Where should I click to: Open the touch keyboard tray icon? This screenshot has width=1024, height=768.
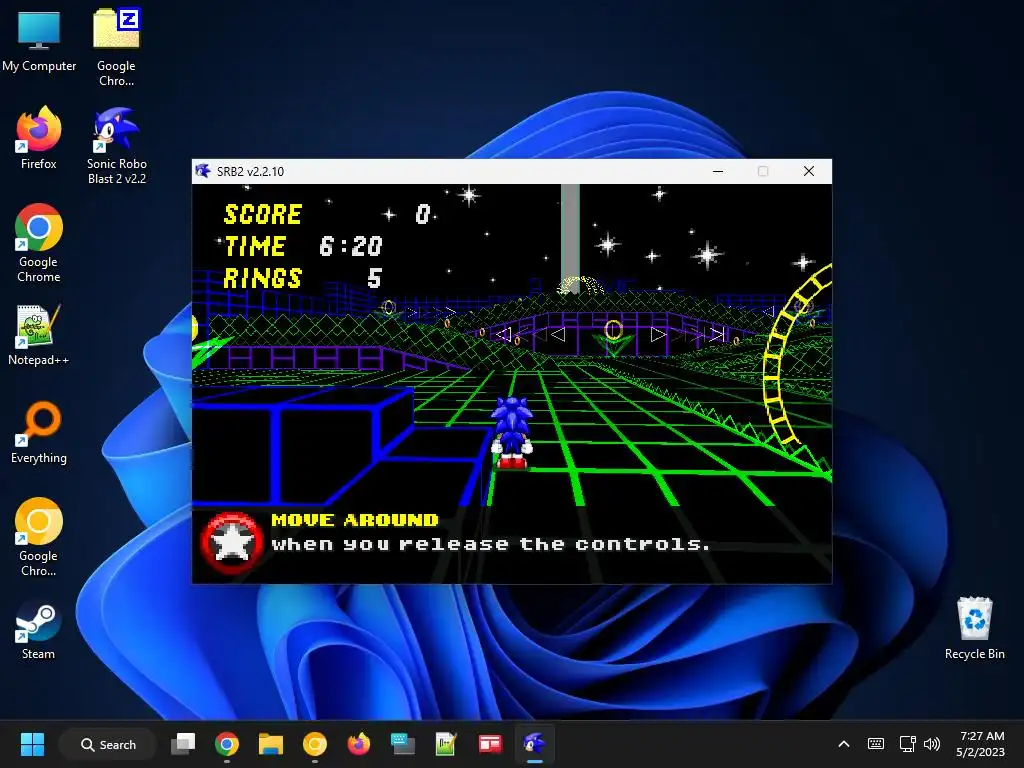876,744
